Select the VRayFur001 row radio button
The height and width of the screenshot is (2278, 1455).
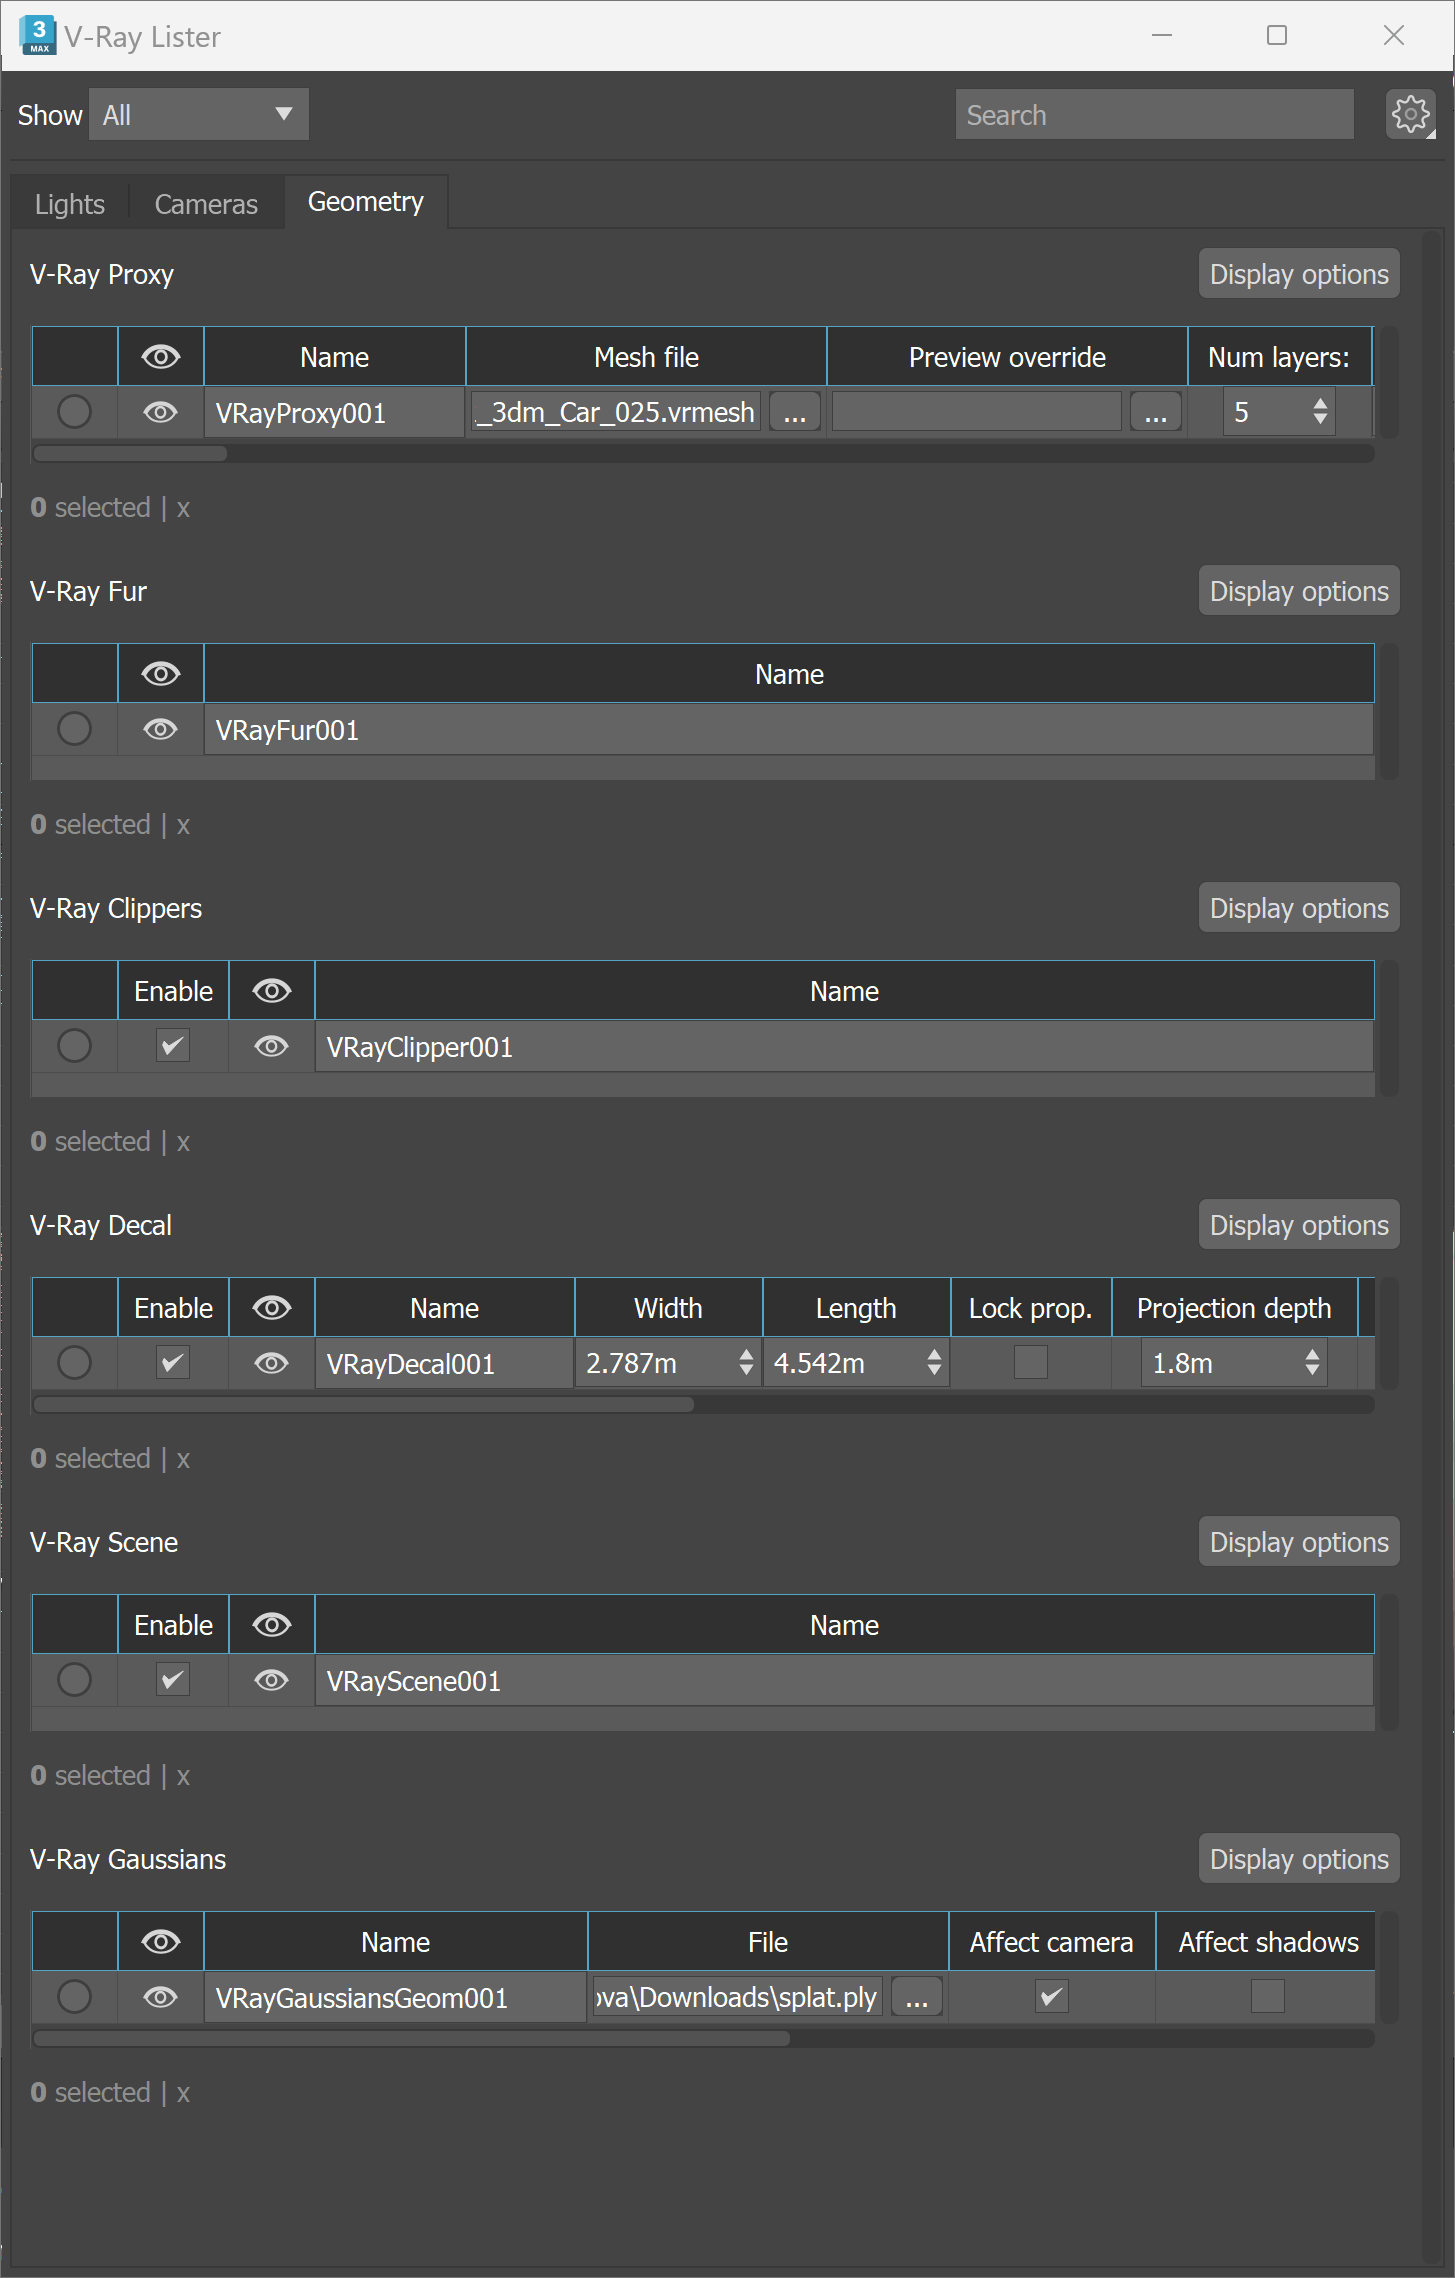tap(74, 729)
